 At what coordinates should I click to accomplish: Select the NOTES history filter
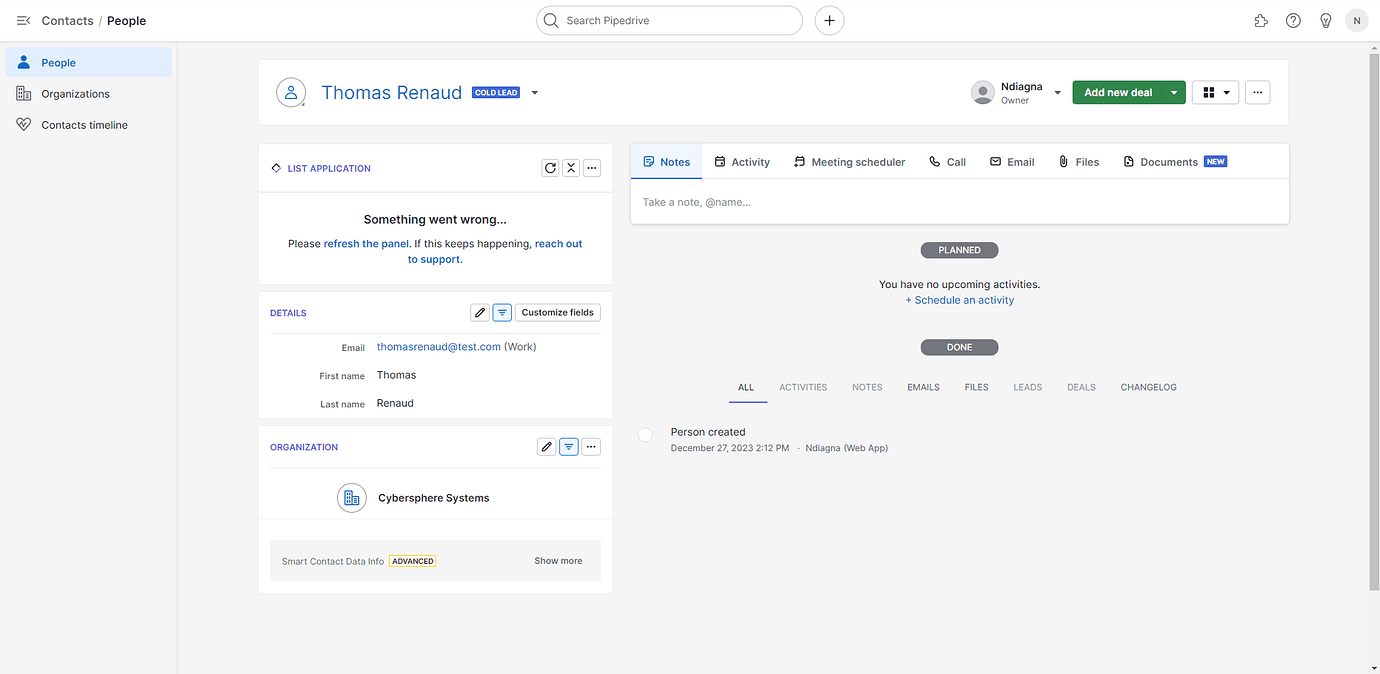(867, 387)
